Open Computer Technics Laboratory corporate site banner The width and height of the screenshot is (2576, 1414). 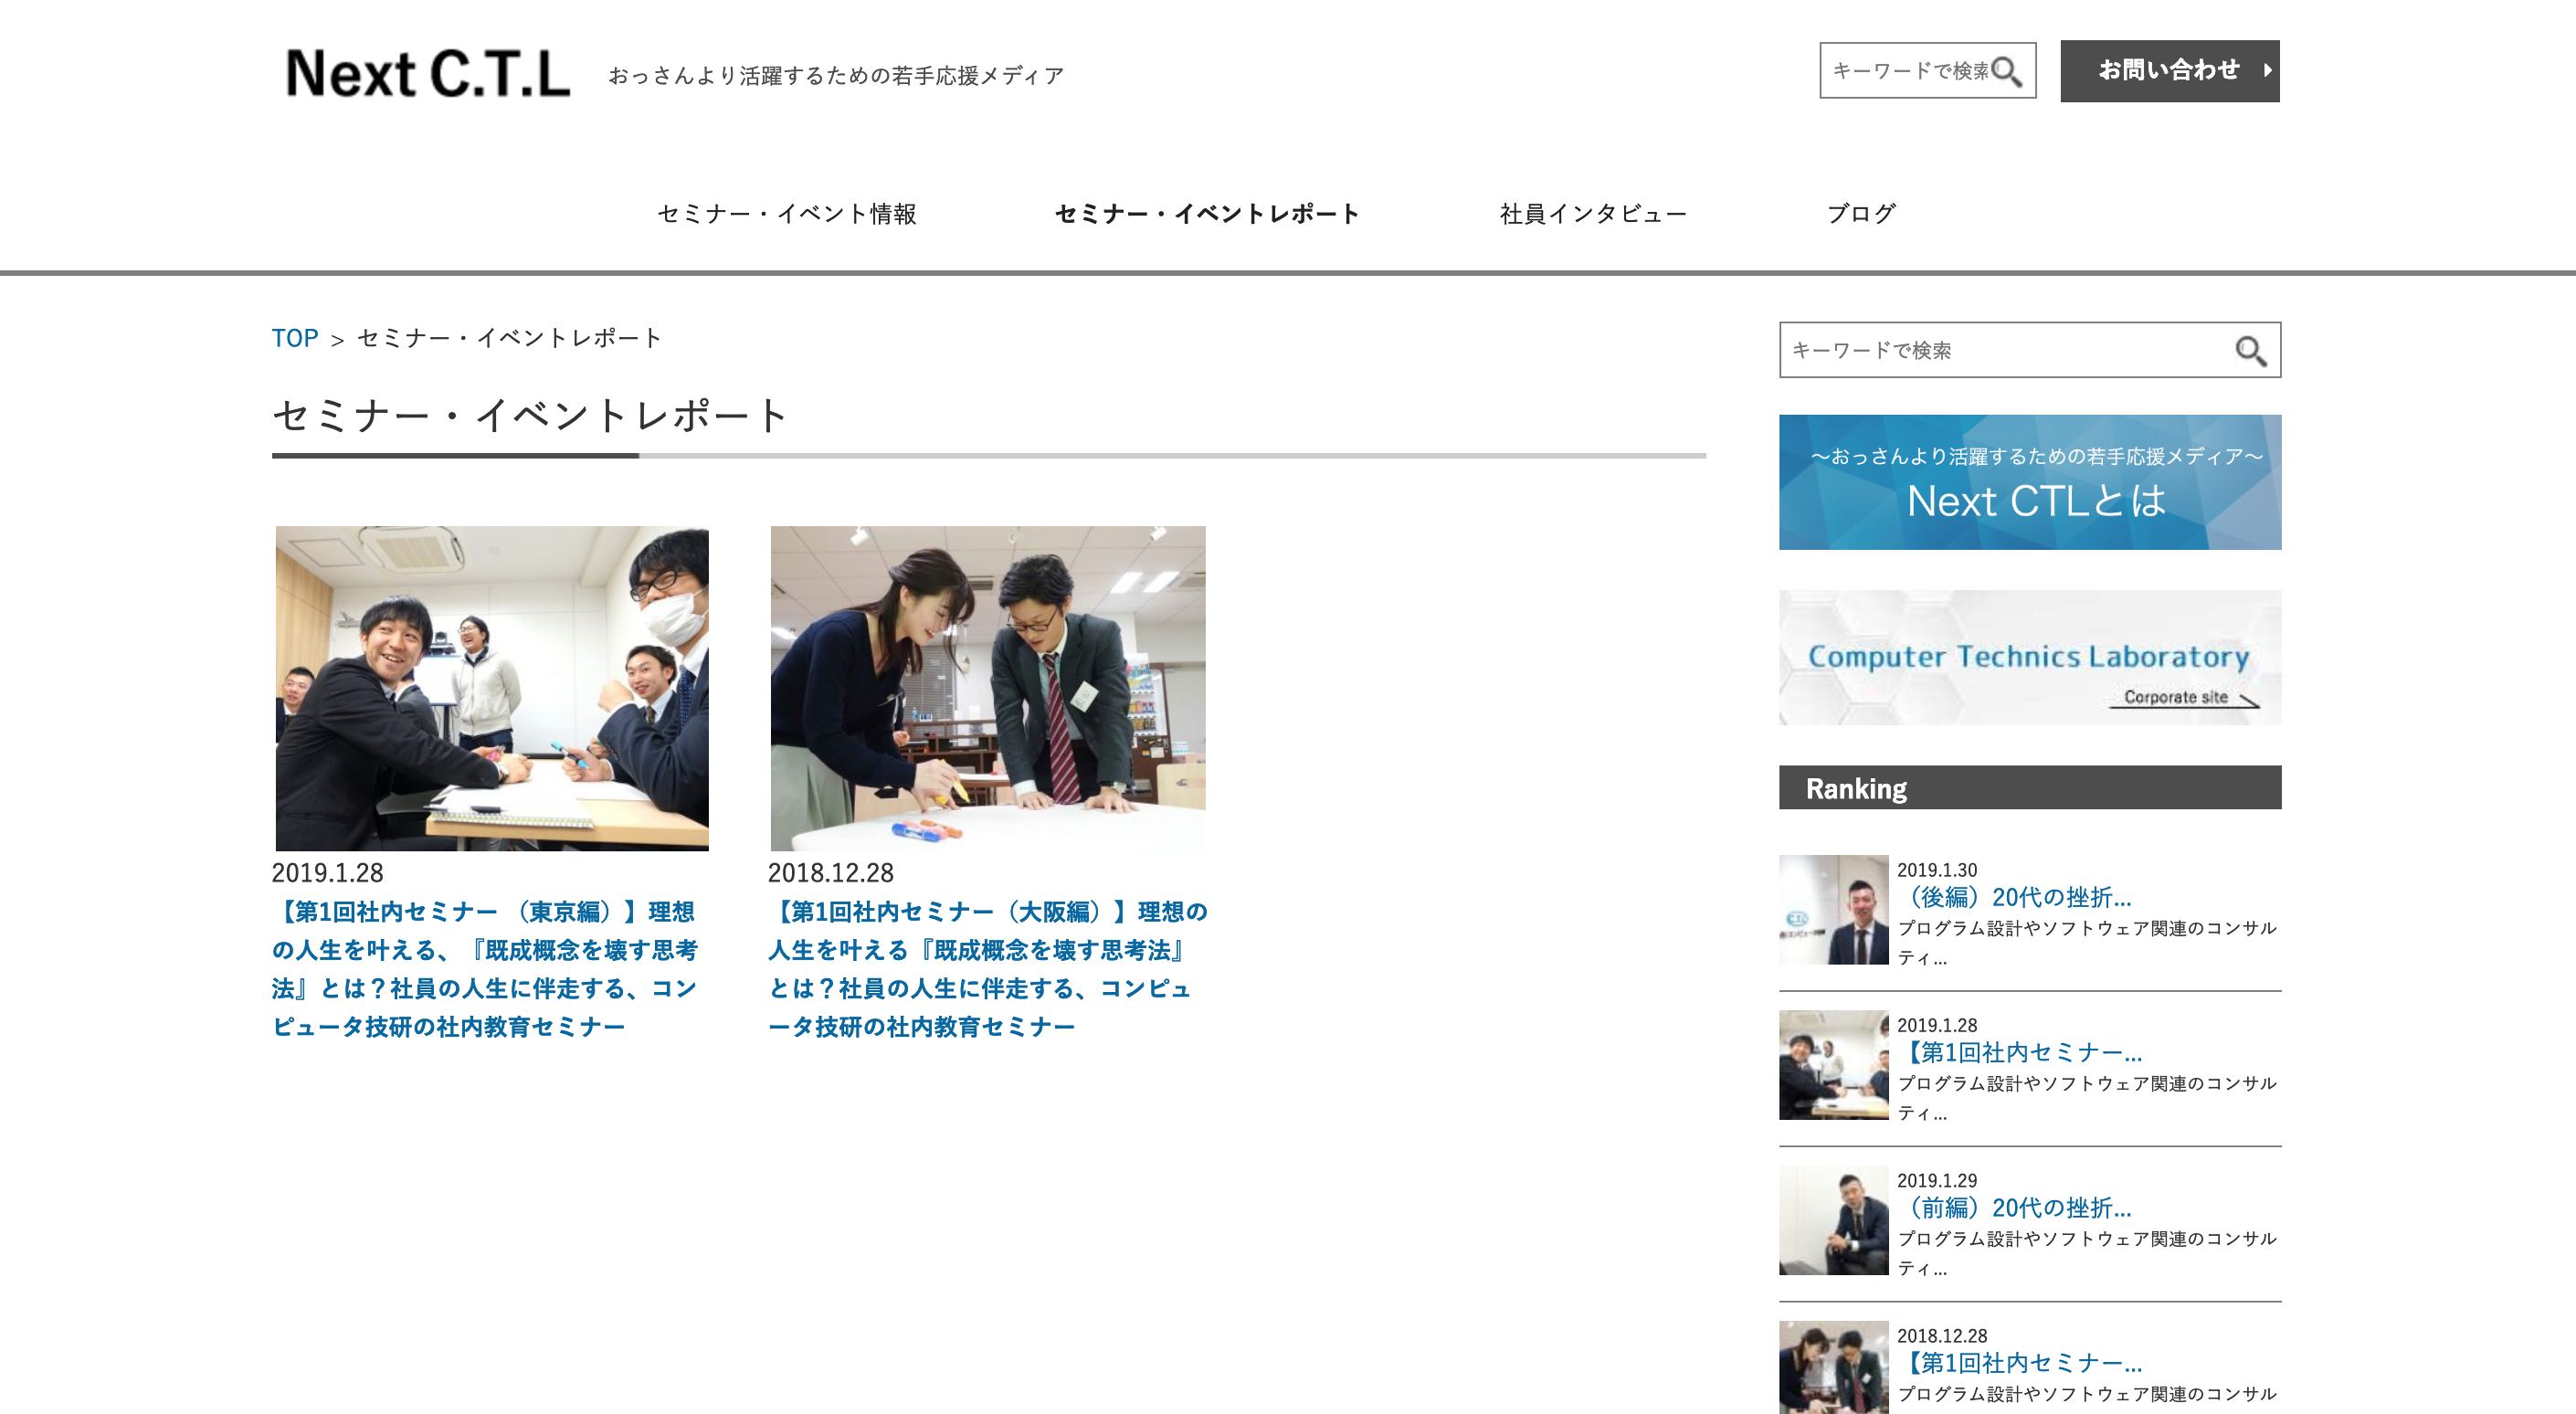click(2029, 658)
